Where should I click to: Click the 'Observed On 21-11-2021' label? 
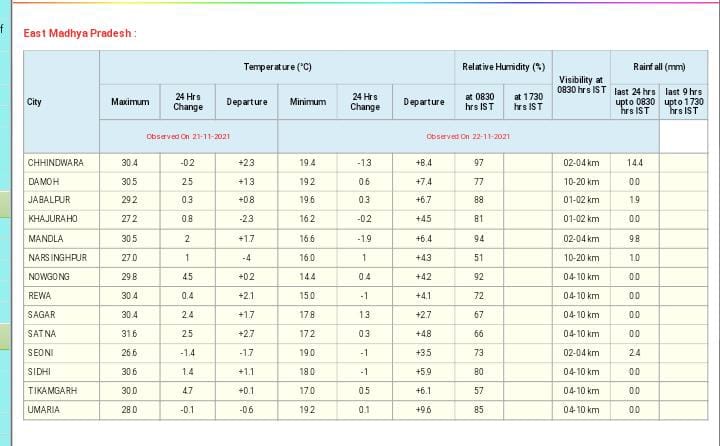pos(188,136)
